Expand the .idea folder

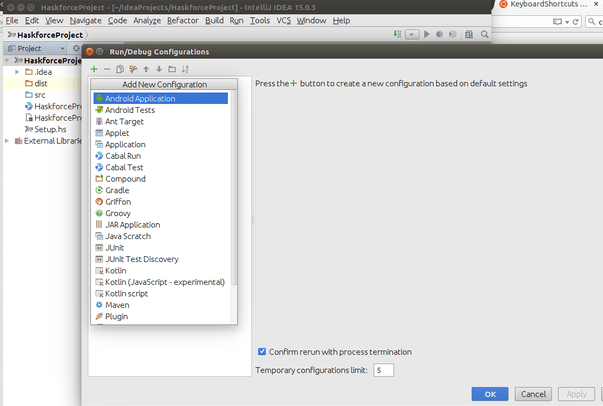tap(17, 72)
